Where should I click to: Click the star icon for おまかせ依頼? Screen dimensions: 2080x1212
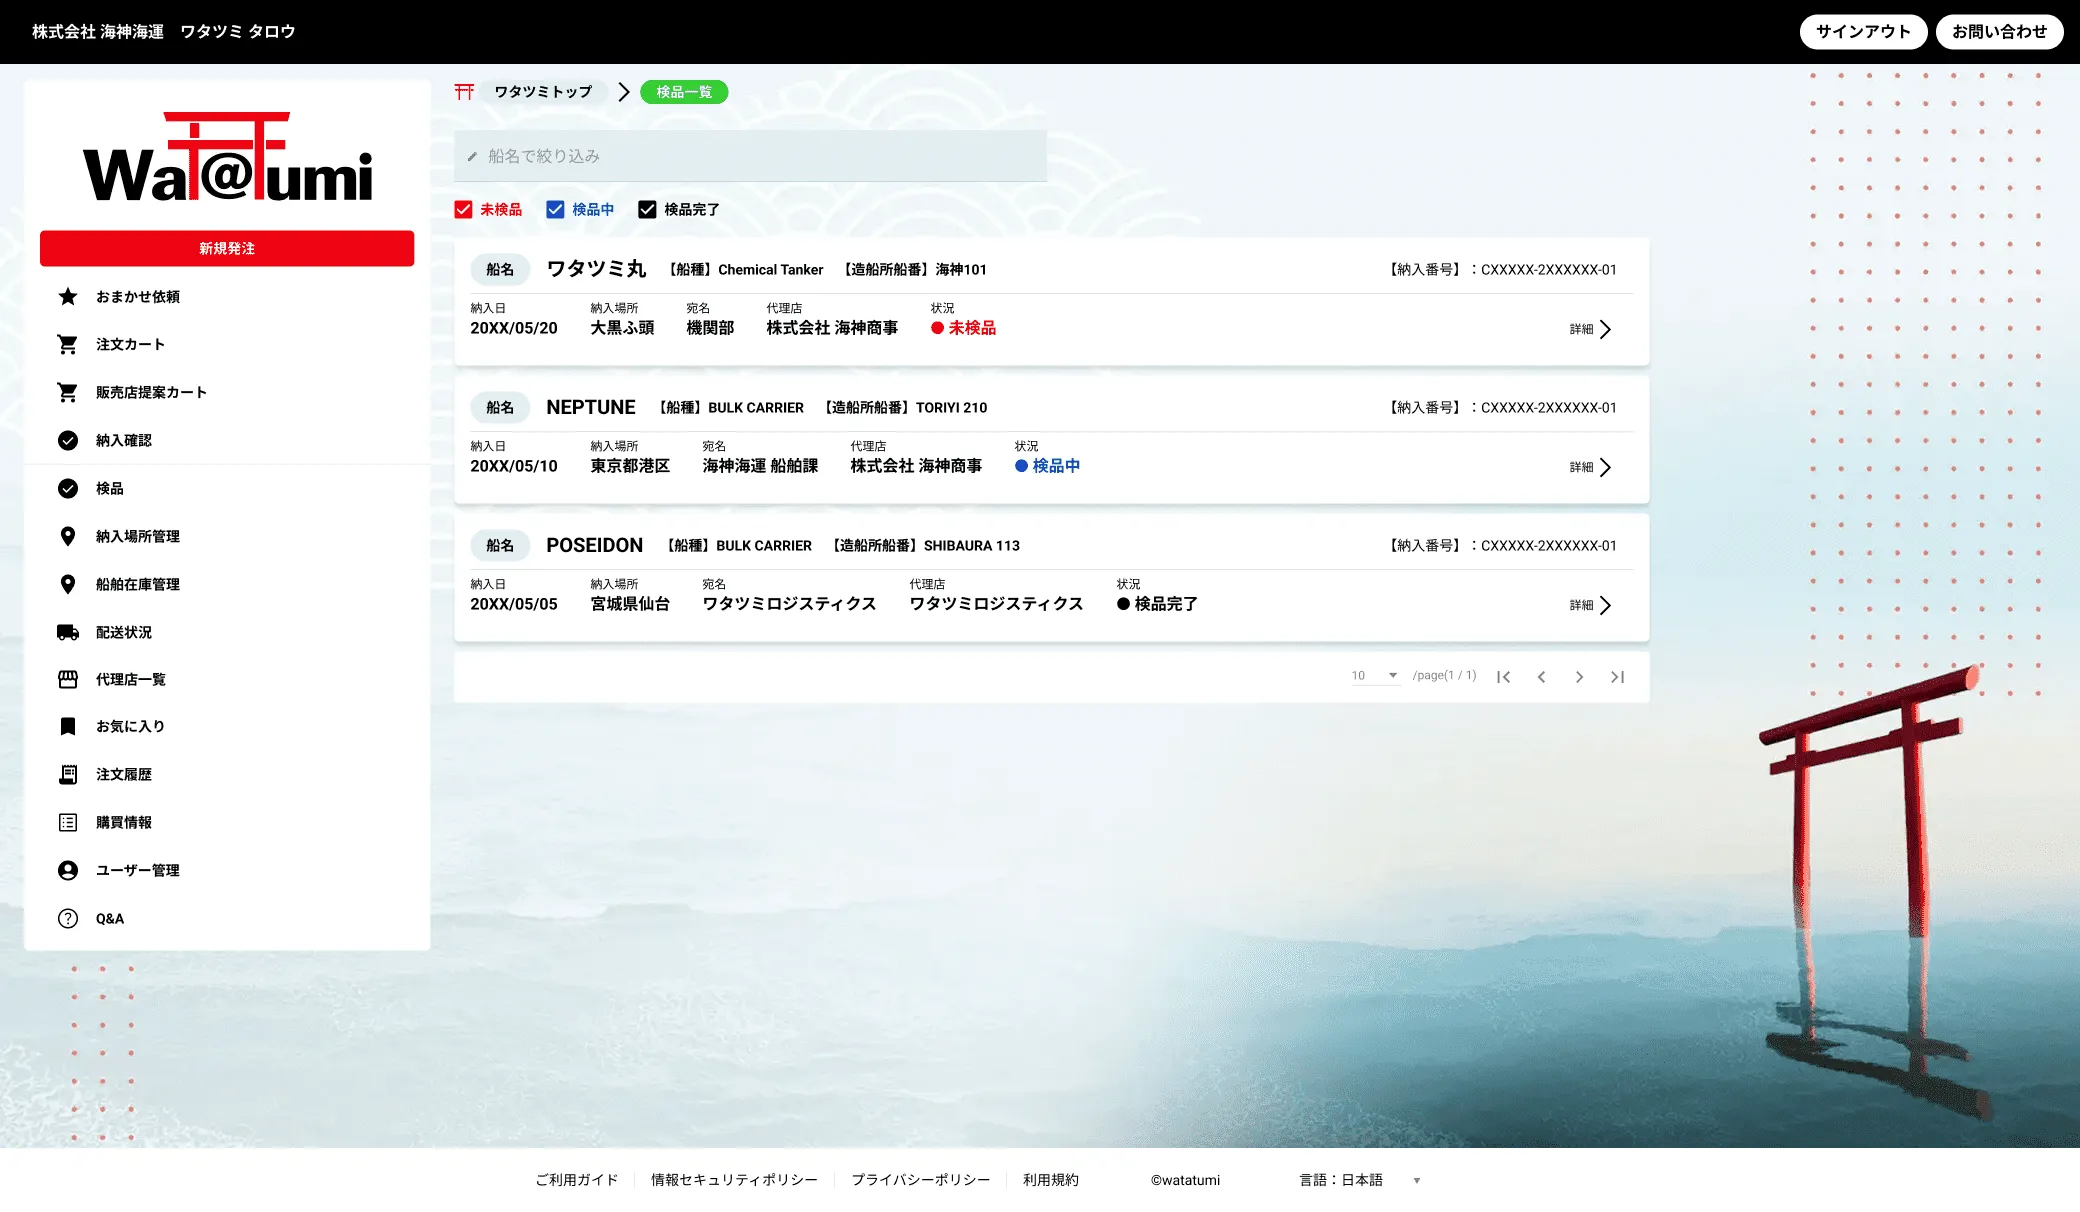67,297
